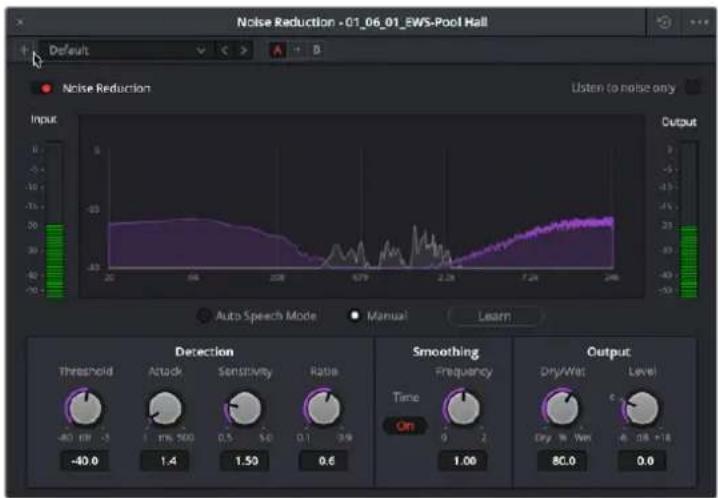Click the Sensitivity knob

[x=244, y=407]
